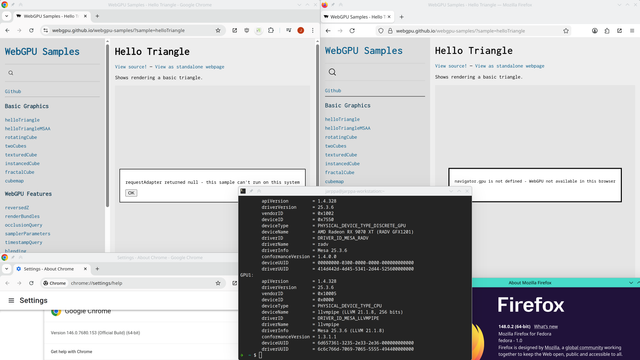Screen dimensions: 640x360
Task: Open occlusionQuery sample in Chrome sidebar
Action: (x=23, y=225)
